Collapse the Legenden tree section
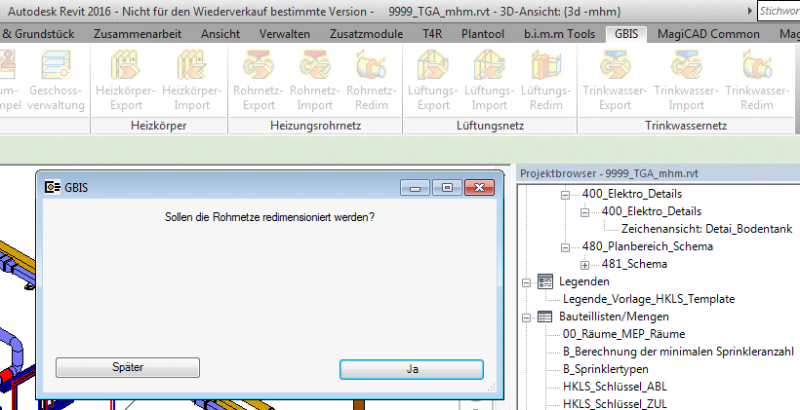 click(x=527, y=282)
